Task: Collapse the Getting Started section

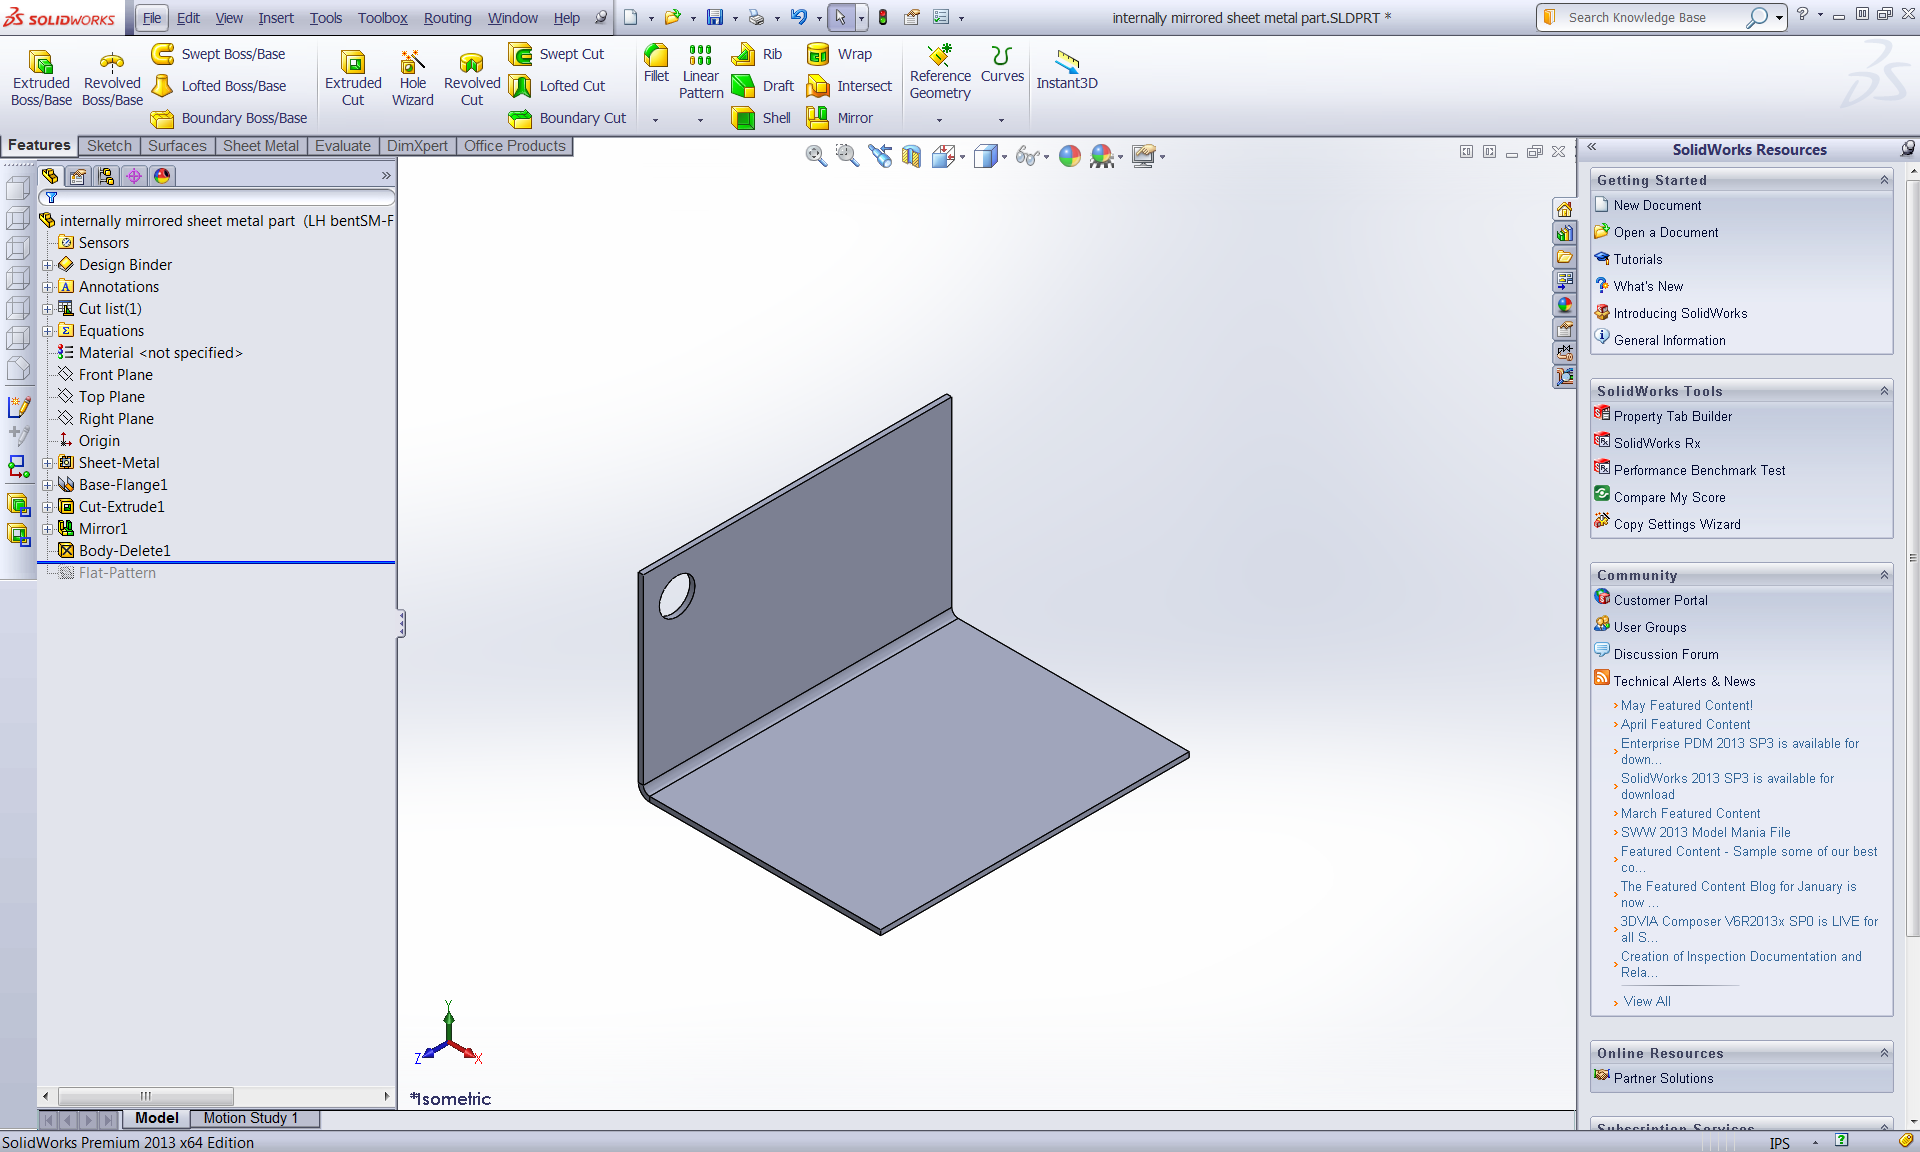Action: coord(1884,180)
